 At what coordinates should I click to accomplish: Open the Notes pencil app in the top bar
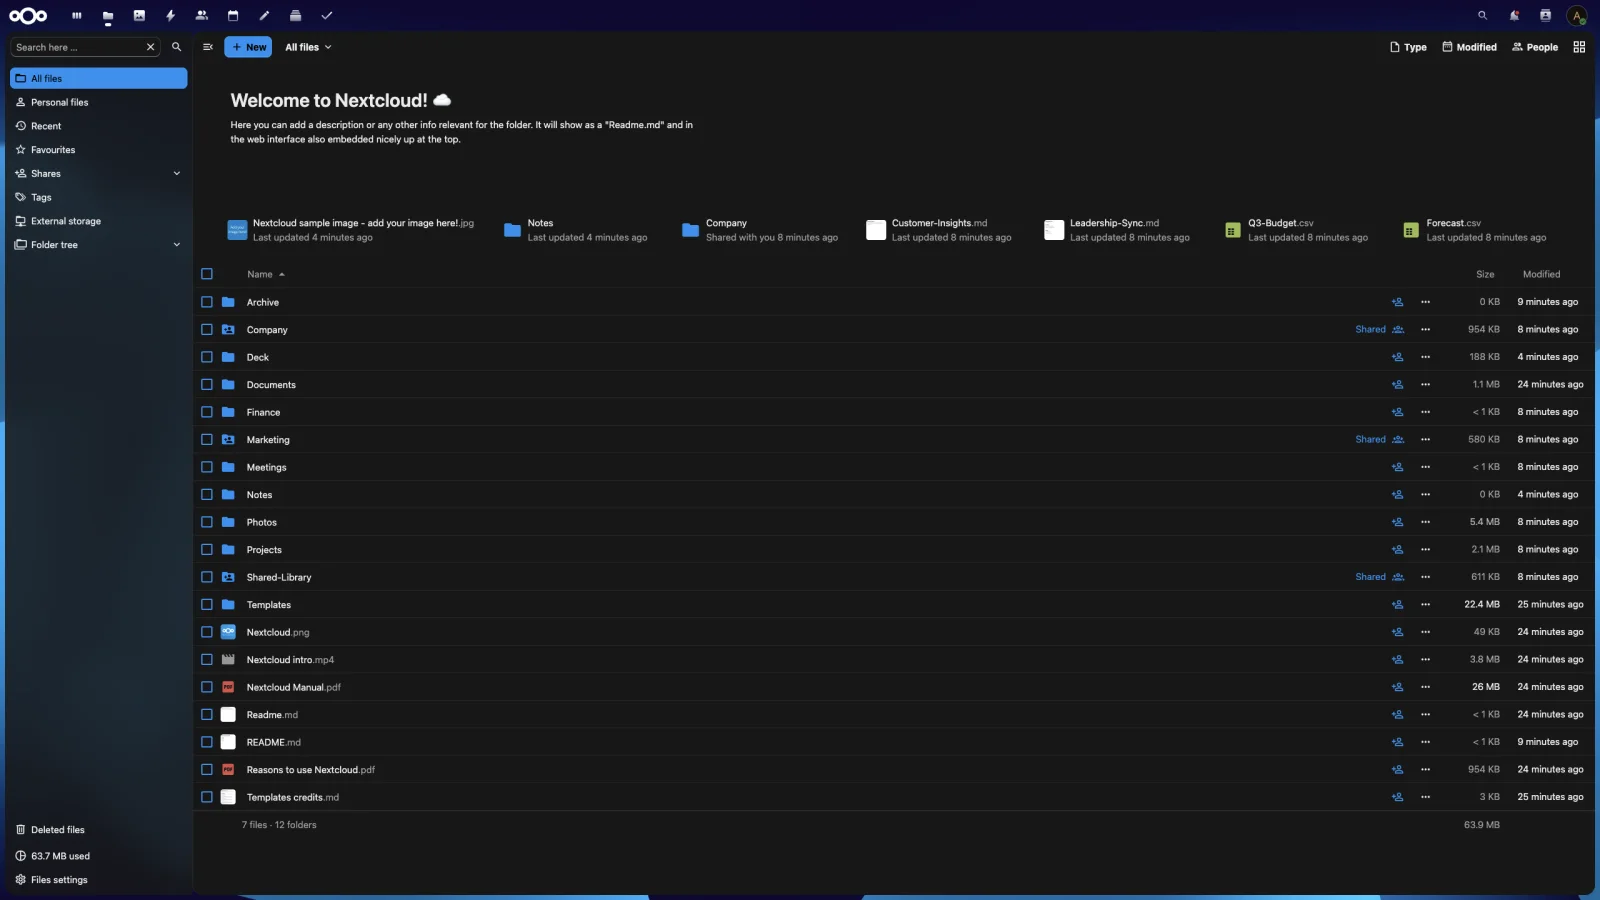tap(264, 15)
